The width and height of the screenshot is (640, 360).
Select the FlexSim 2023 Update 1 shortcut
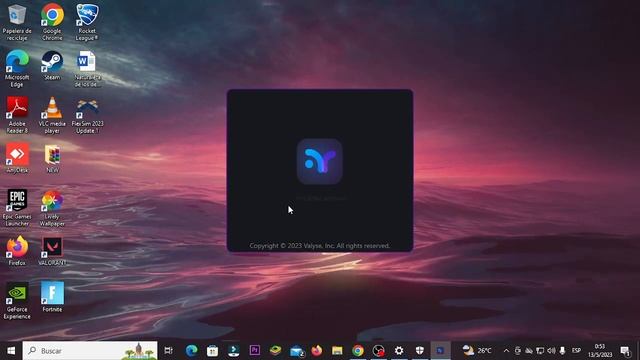click(x=87, y=115)
